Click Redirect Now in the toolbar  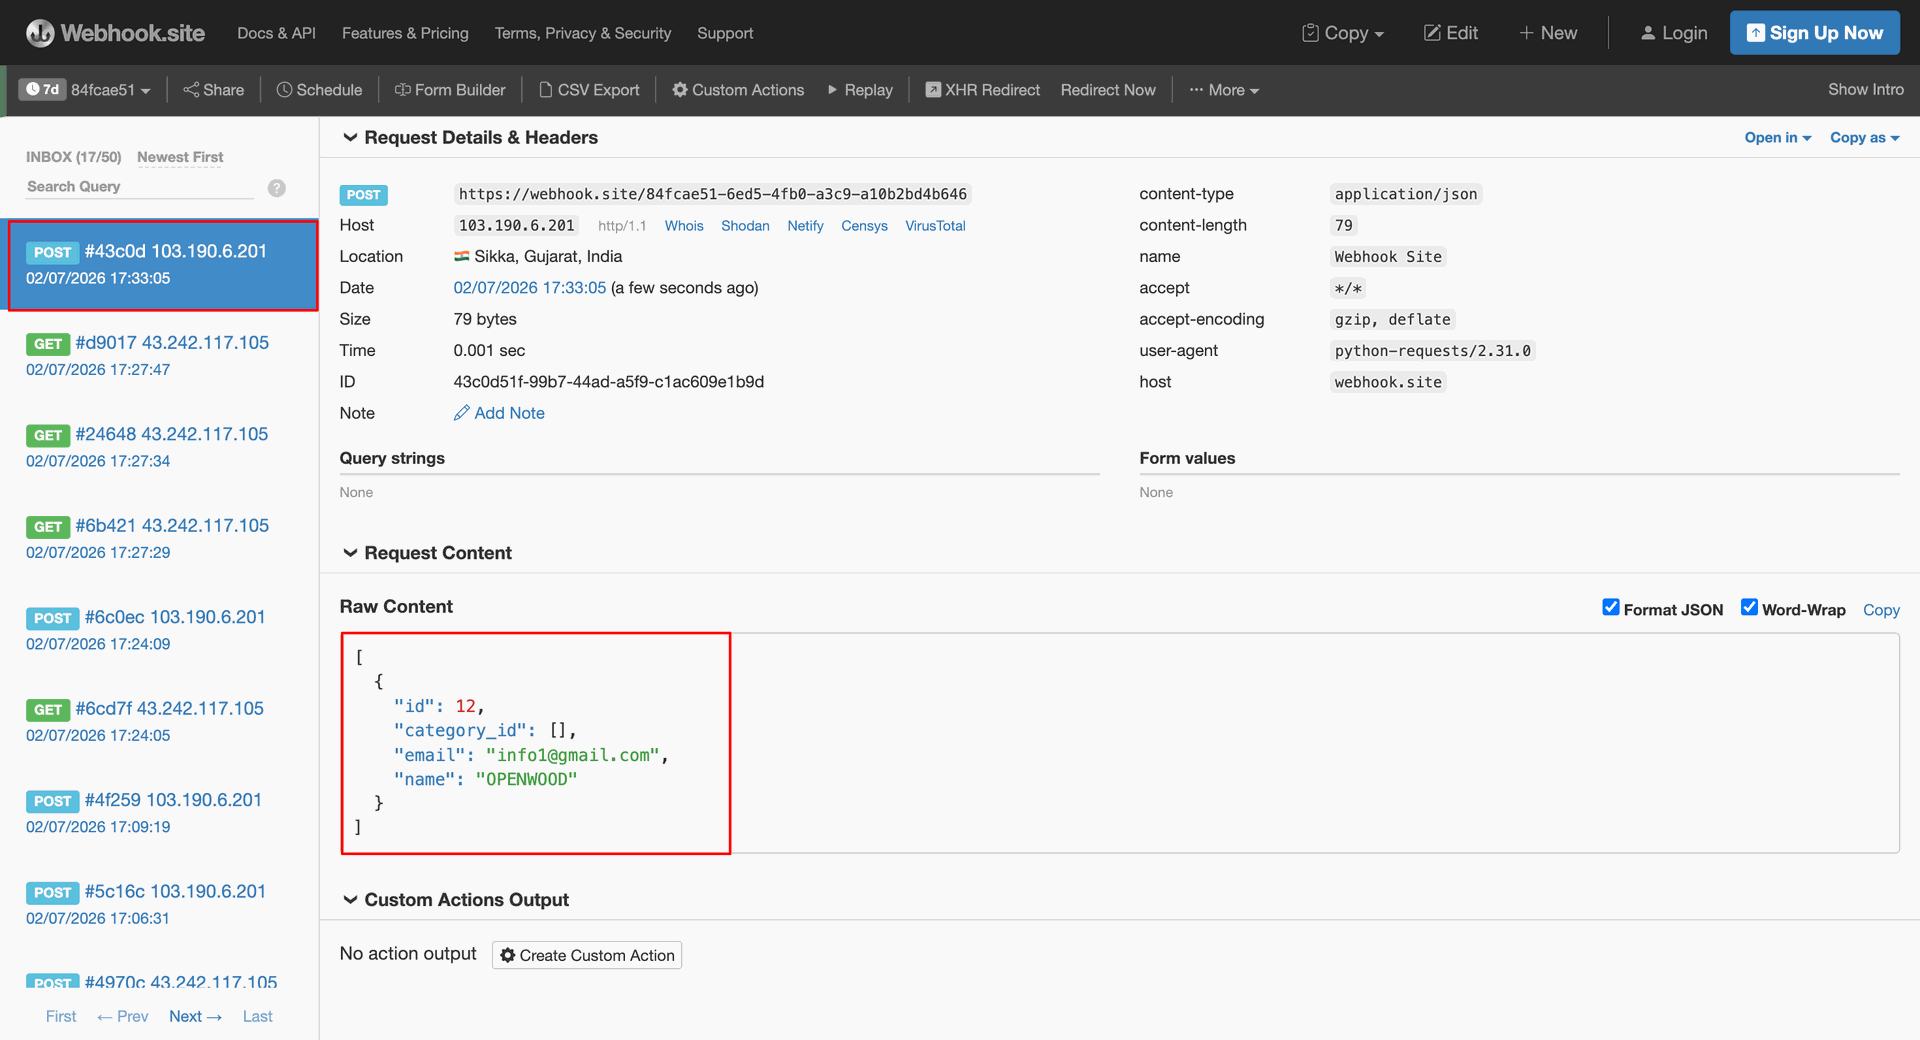pos(1108,90)
